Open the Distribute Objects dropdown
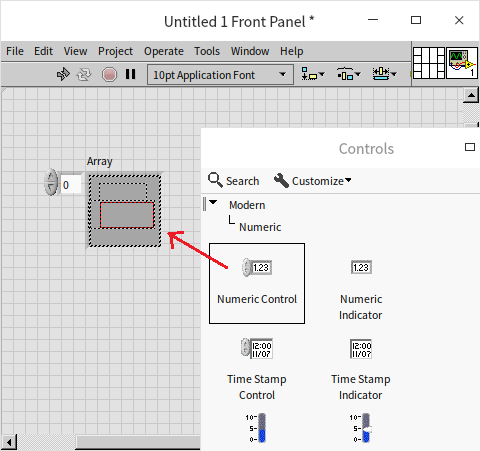This screenshot has width=480, height=451. coord(348,74)
